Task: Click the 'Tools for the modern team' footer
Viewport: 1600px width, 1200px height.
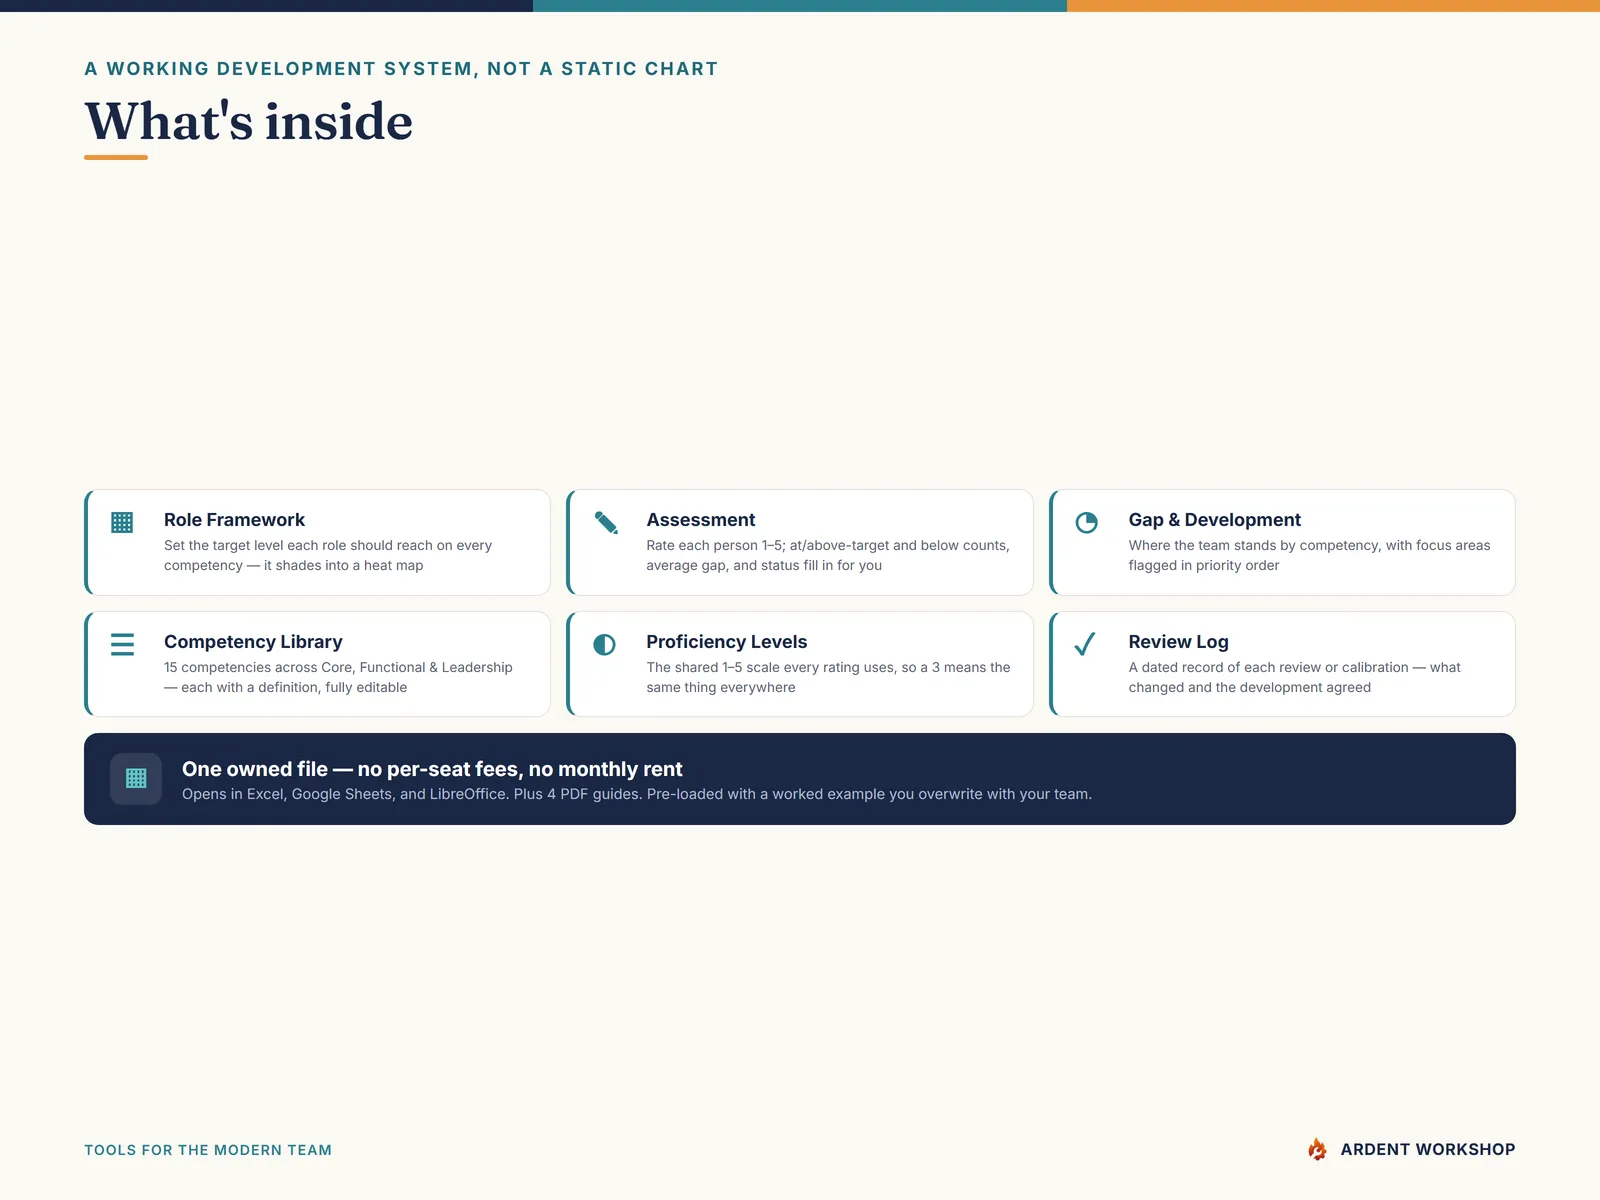Action: tap(208, 1150)
